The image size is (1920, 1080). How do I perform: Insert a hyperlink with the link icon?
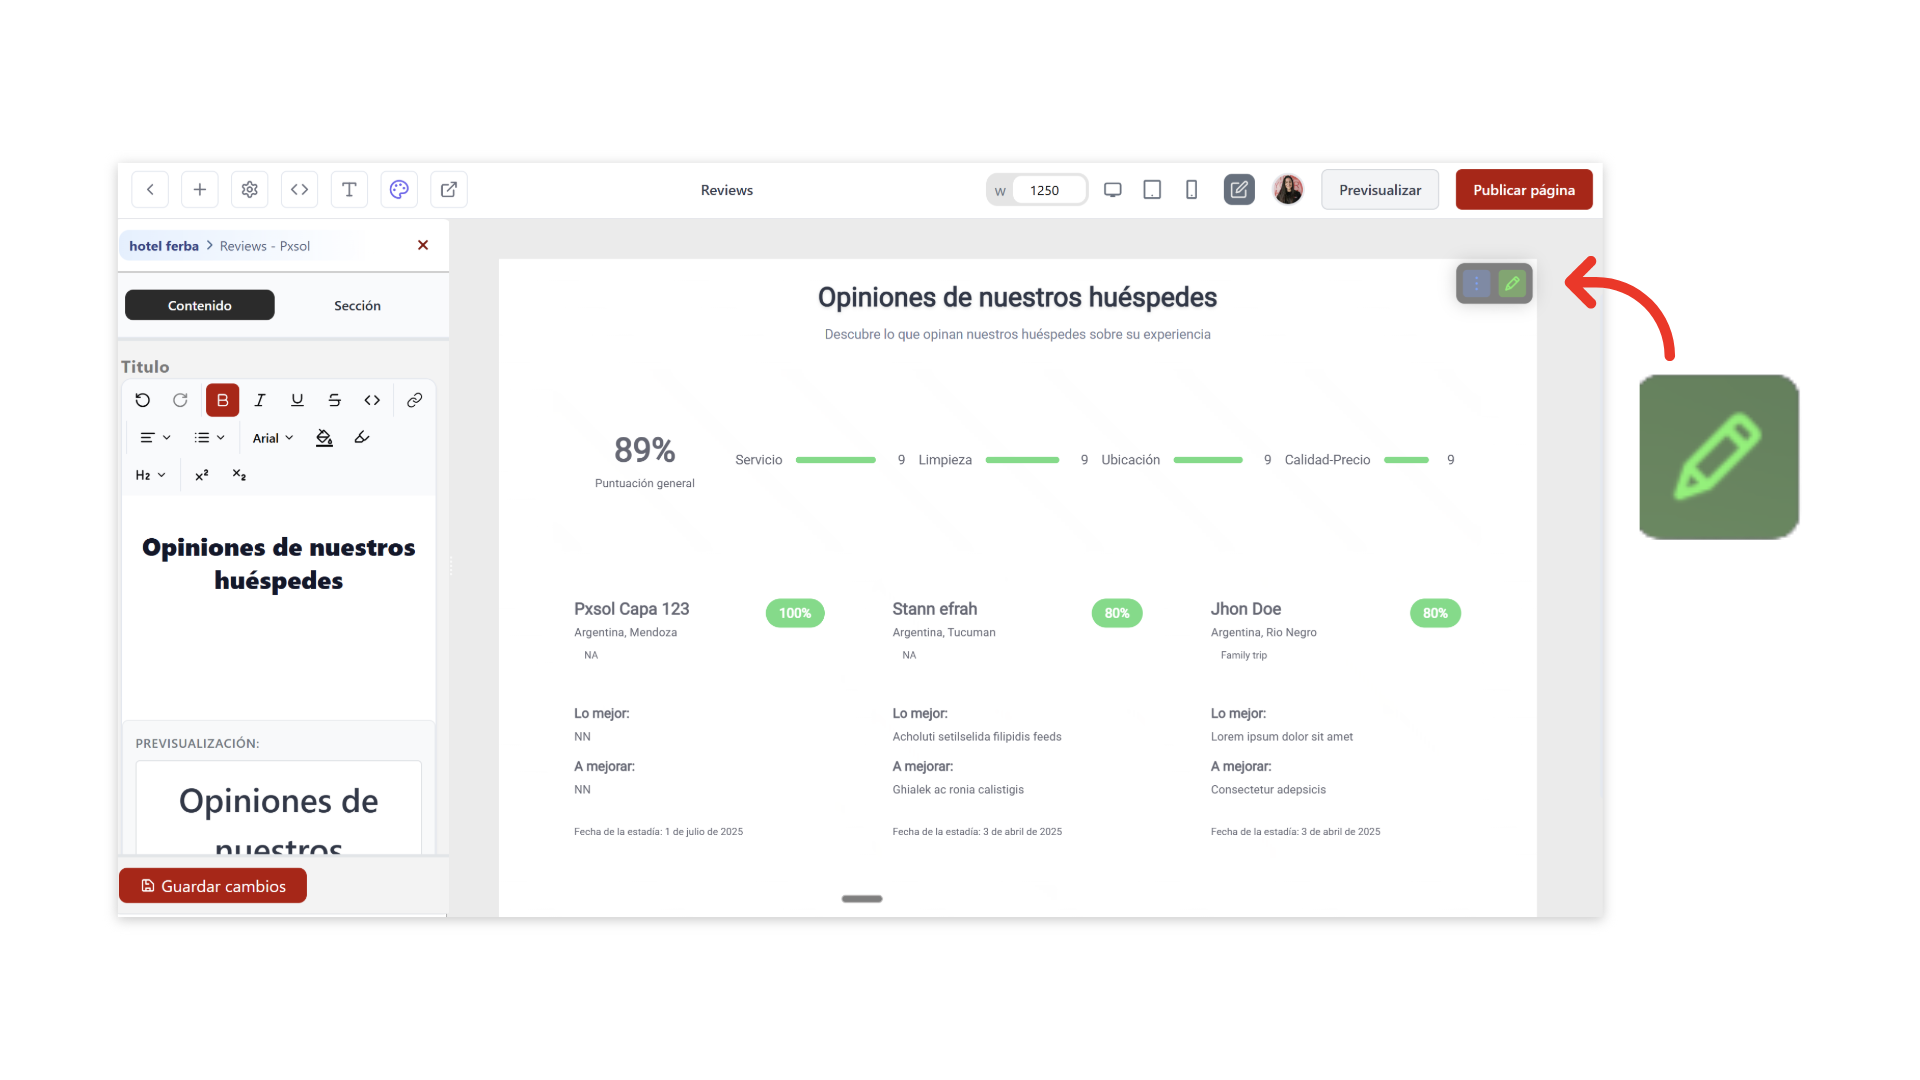[x=414, y=400]
